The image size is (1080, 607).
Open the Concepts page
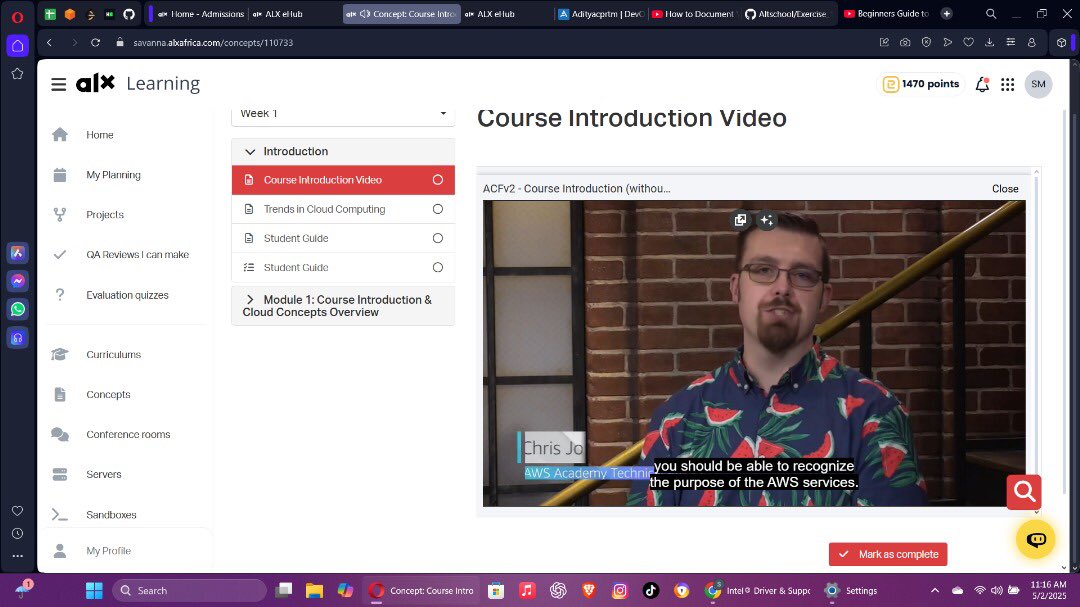[108, 395]
